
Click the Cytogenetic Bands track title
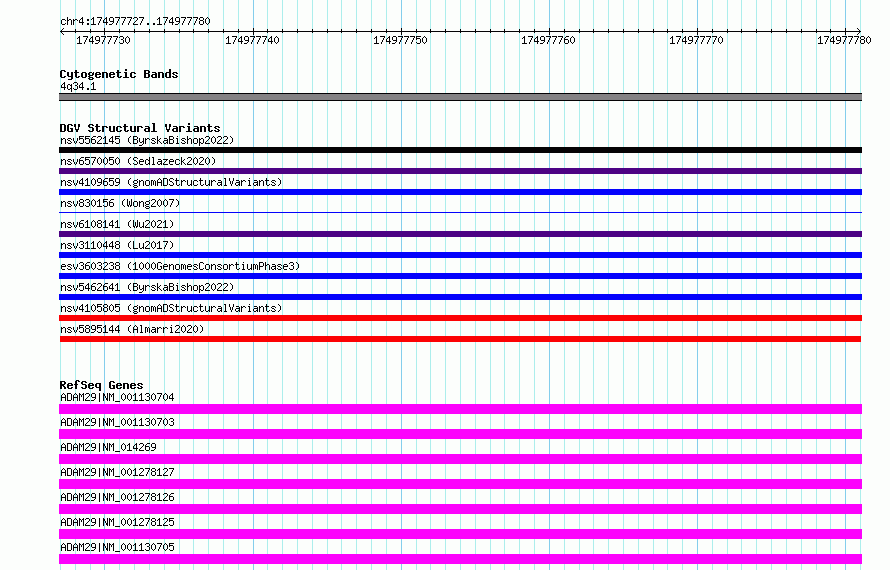119,74
